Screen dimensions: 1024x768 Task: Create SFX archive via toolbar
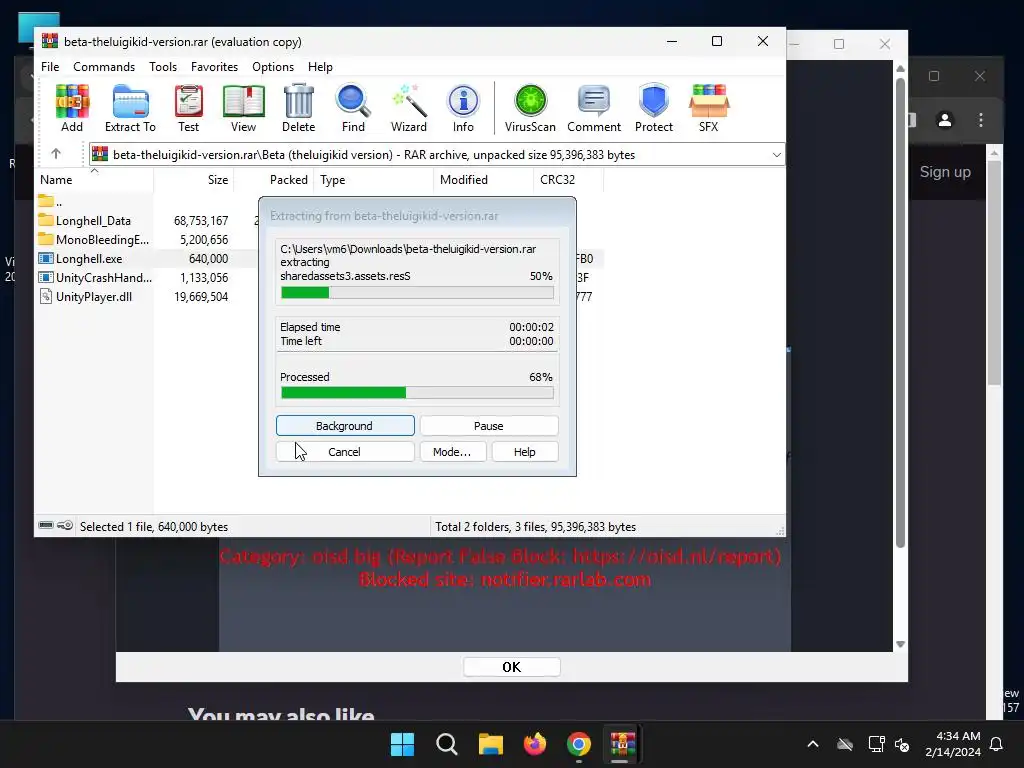(709, 108)
